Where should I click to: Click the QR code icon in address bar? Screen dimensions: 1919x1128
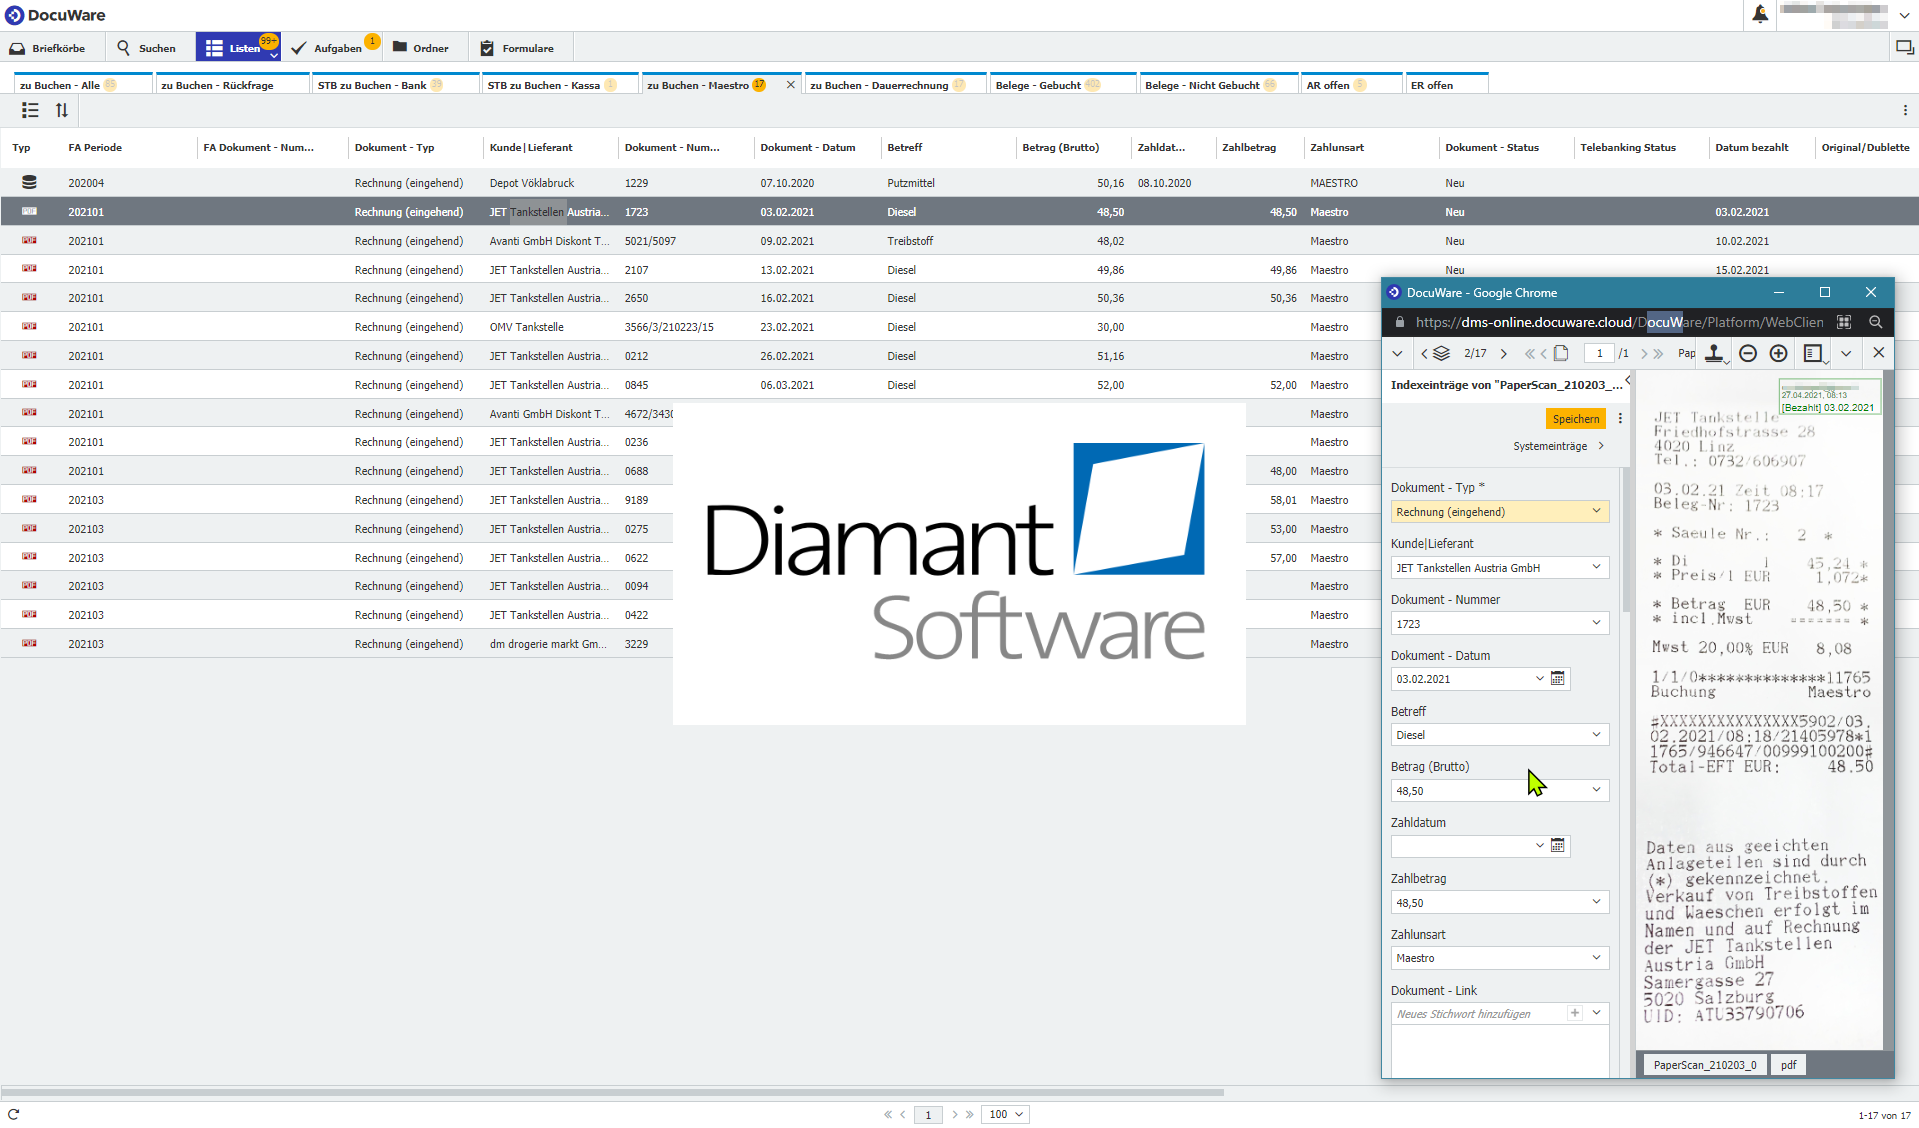pyautogui.click(x=1844, y=322)
